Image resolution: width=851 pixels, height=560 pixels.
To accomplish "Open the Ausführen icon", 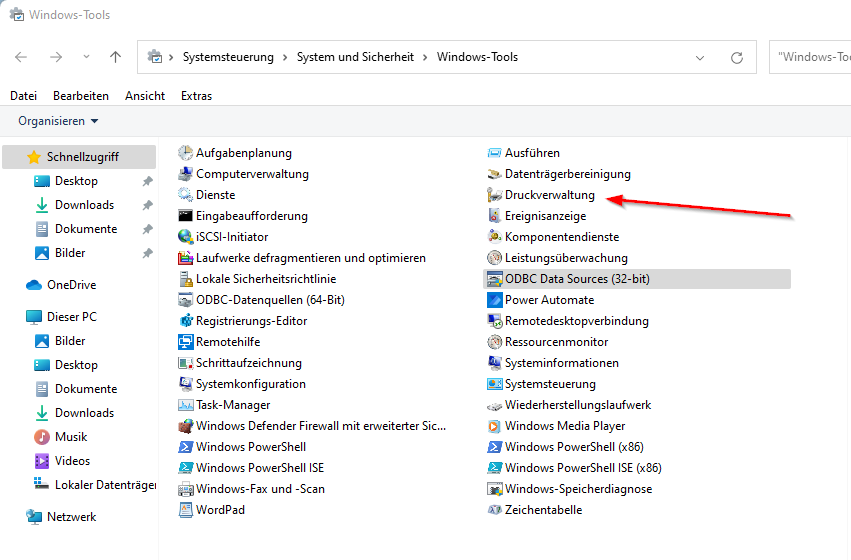I will 494,153.
